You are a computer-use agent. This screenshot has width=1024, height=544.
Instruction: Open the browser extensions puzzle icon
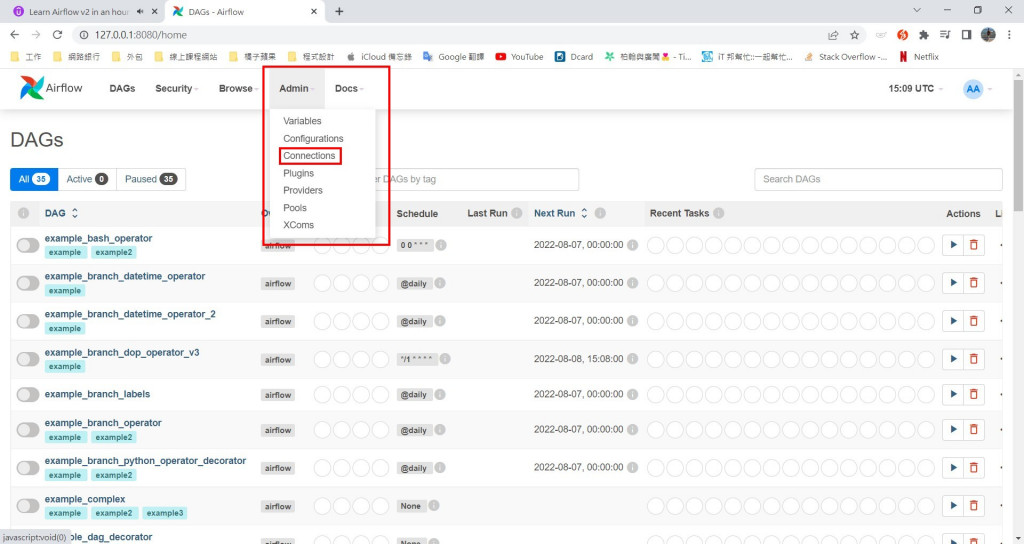click(923, 35)
